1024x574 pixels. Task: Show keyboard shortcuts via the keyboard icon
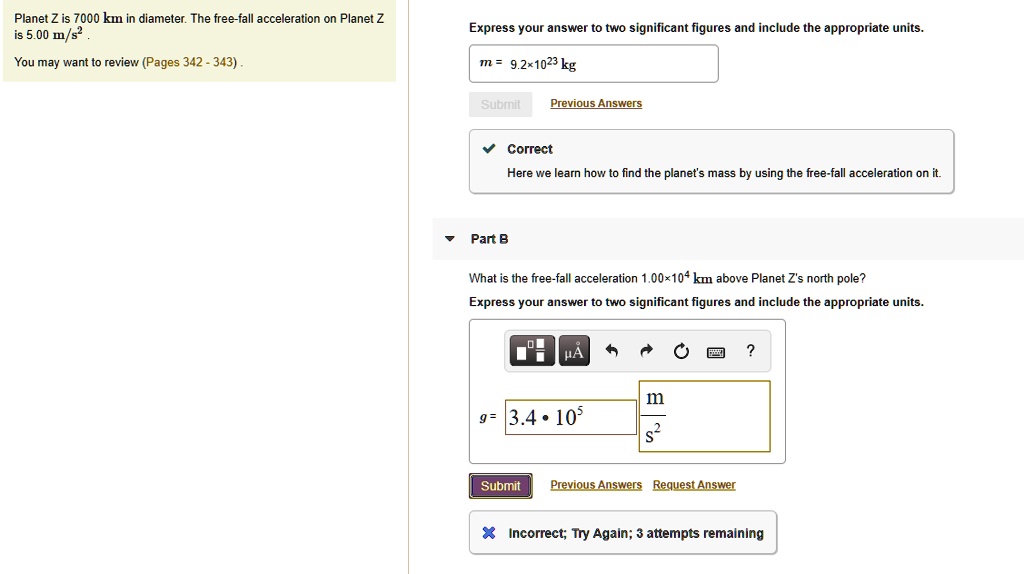[716, 351]
